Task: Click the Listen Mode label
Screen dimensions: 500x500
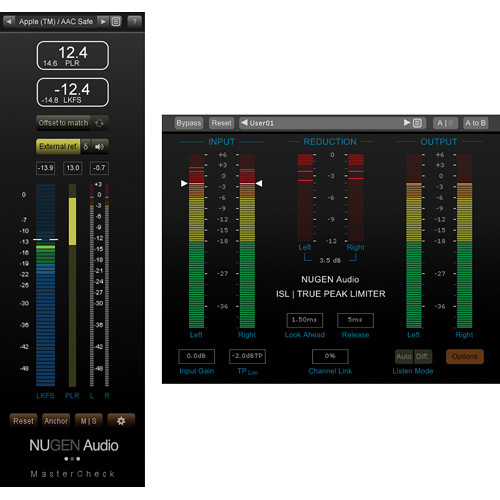Action: click(413, 371)
